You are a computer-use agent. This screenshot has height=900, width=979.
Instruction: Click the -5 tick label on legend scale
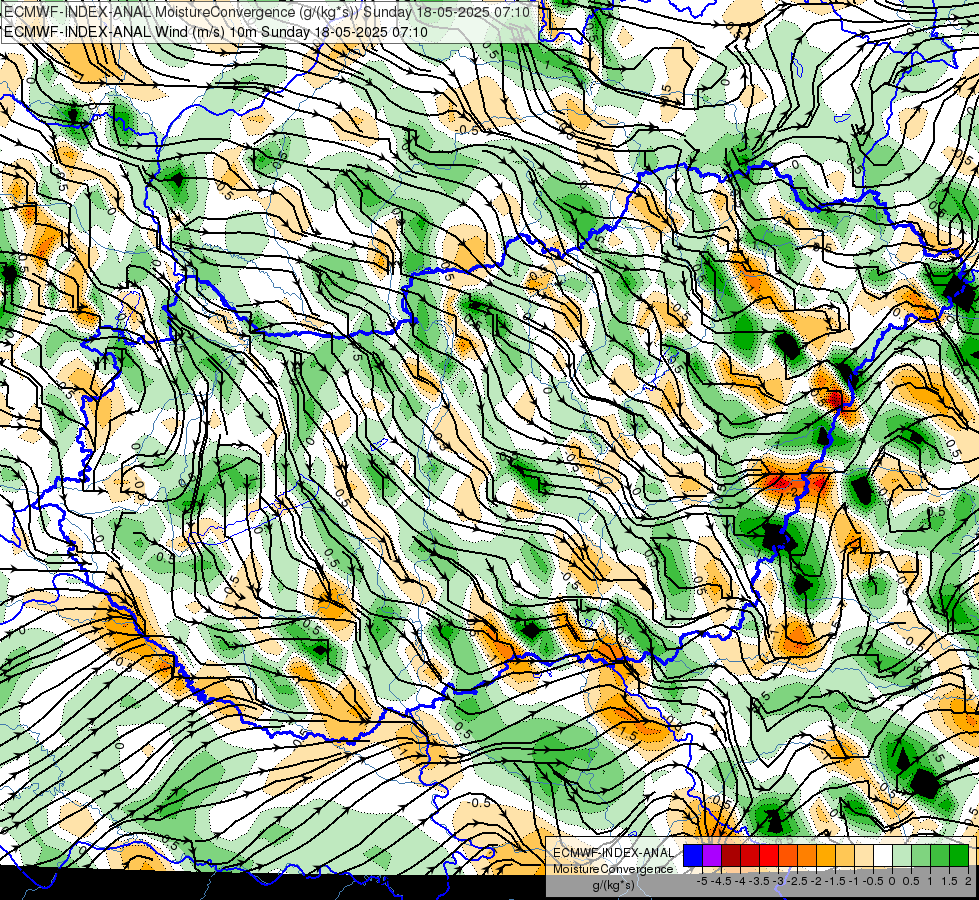702,881
